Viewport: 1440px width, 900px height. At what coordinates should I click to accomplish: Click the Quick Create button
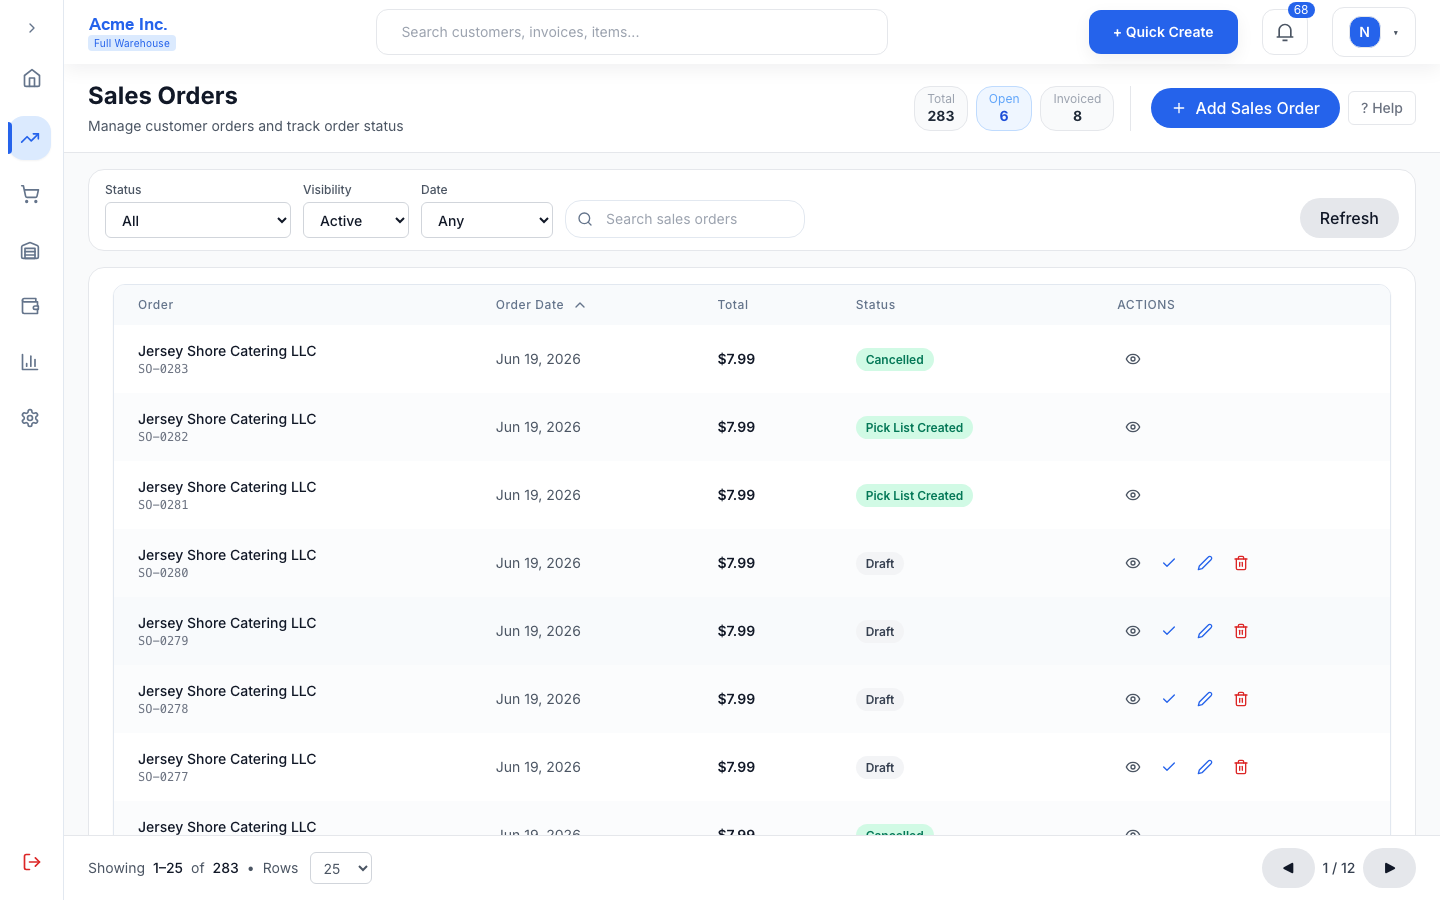[1163, 32]
